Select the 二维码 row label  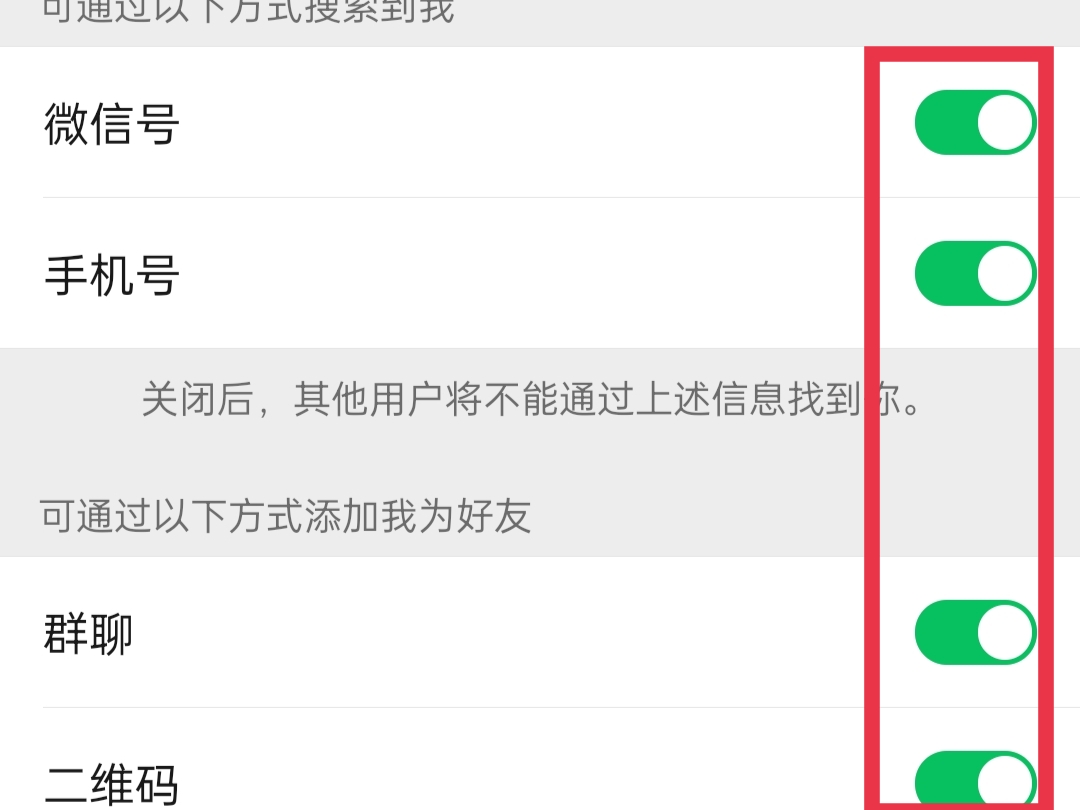coord(112,784)
